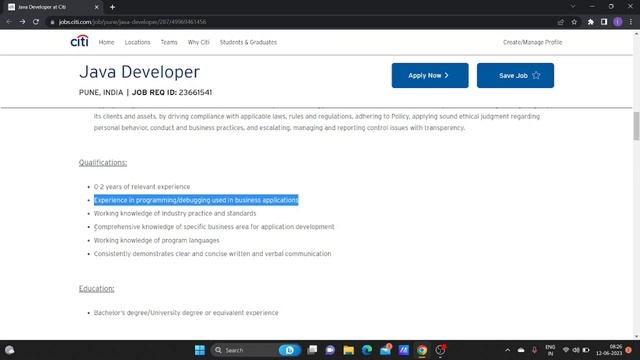Open the Why Citi nav item
Screen dimensions: 640x360
point(198,42)
